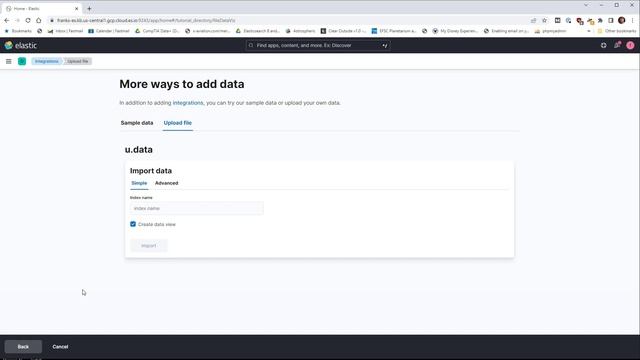Click More ways to add data heading
This screenshot has height=360, width=640.
pos(182,84)
